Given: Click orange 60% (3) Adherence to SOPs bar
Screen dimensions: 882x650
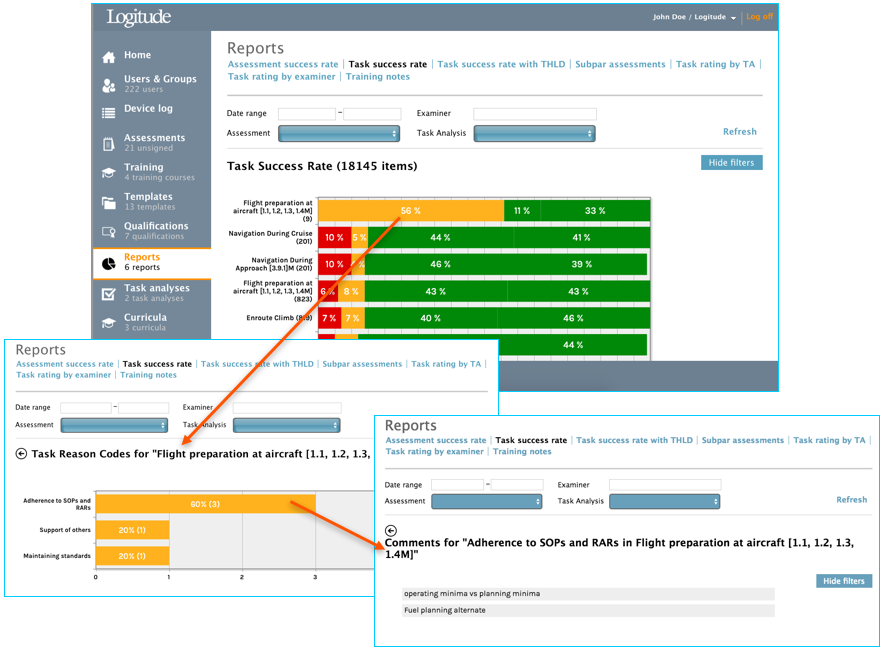Looking at the screenshot, I should pyautogui.click(x=205, y=504).
